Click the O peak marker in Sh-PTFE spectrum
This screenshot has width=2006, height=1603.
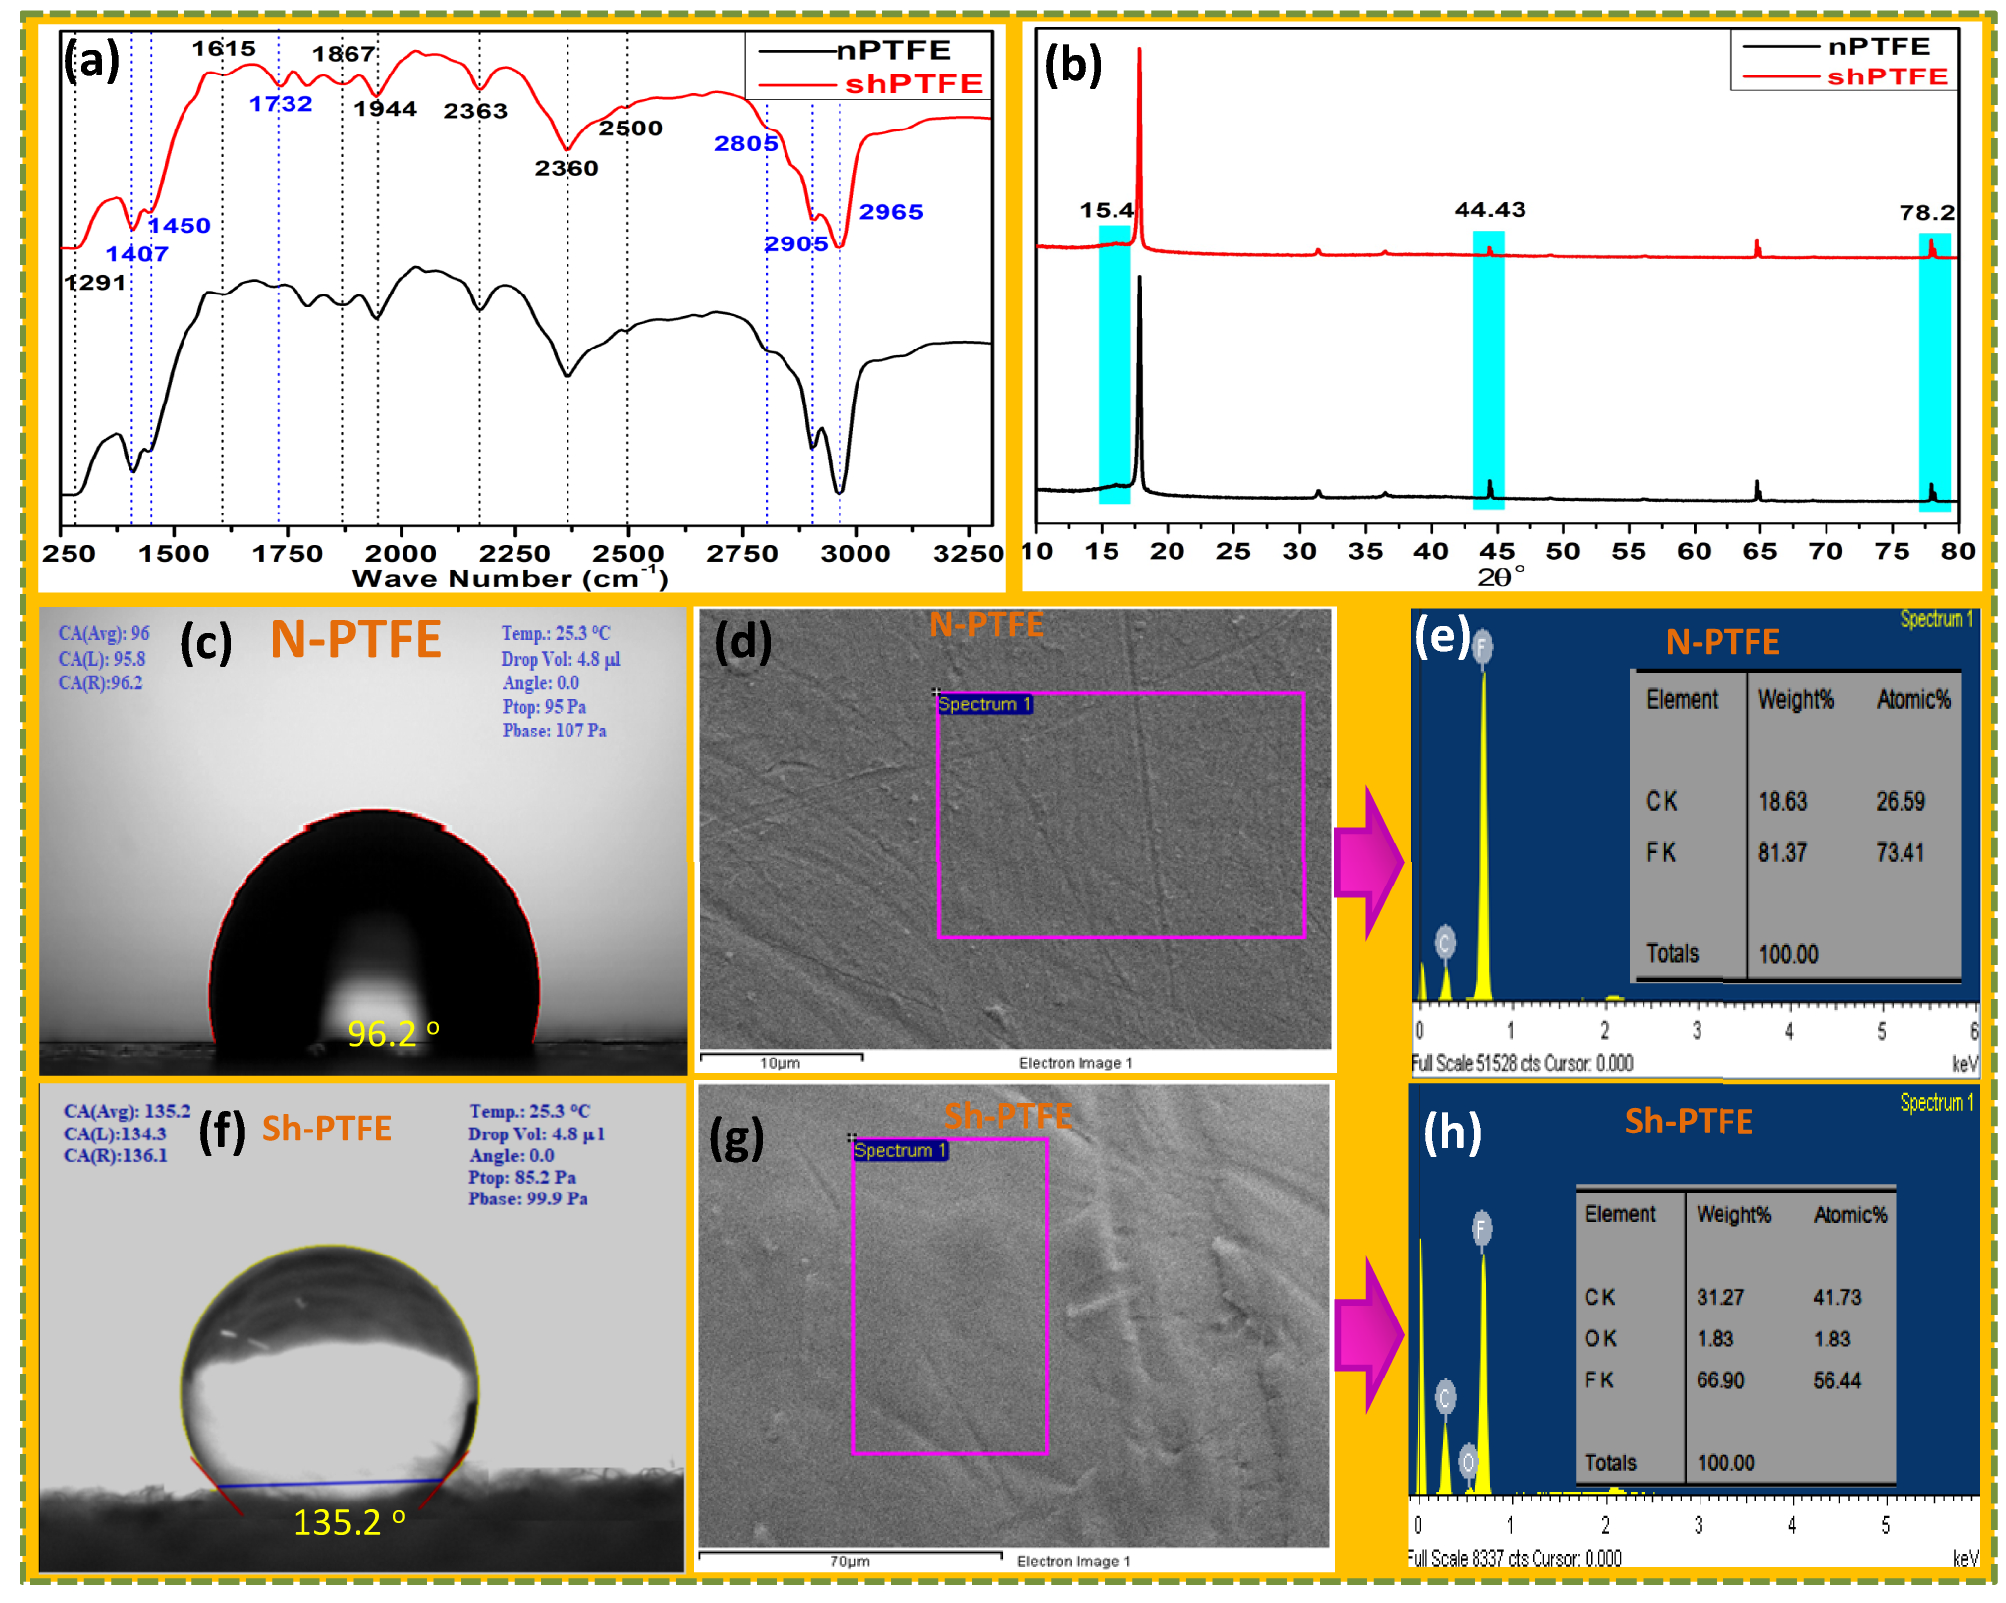pos(1467,1462)
